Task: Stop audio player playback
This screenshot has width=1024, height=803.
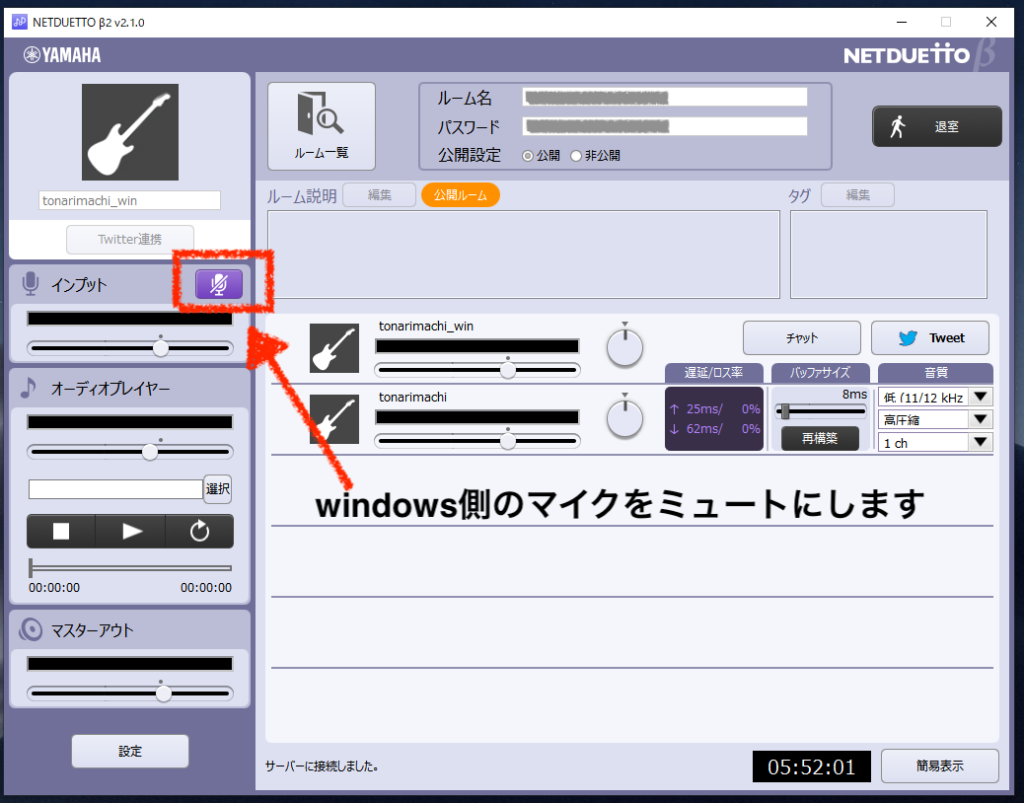Action: click(61, 531)
